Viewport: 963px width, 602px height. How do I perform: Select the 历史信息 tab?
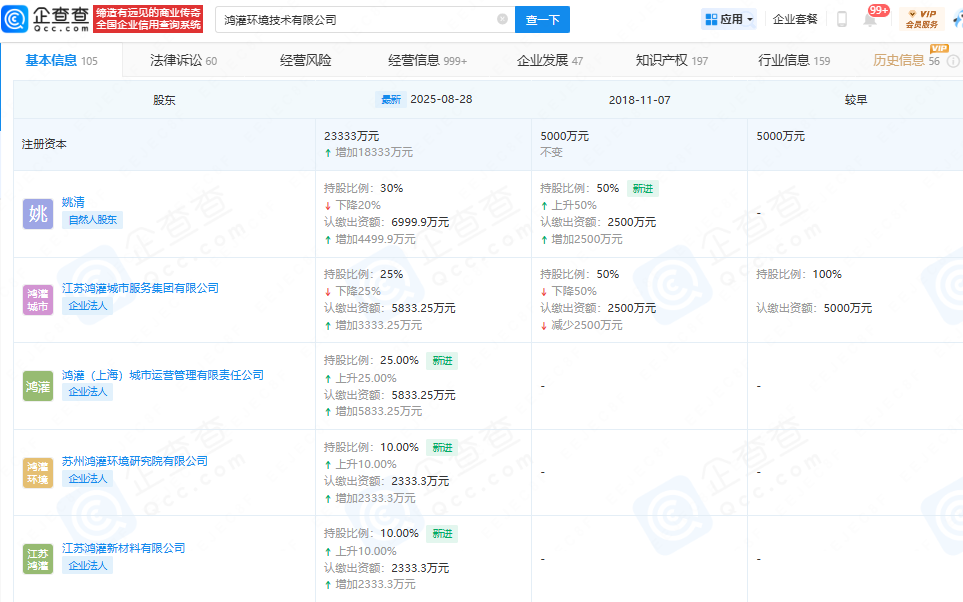pyautogui.click(x=906, y=60)
